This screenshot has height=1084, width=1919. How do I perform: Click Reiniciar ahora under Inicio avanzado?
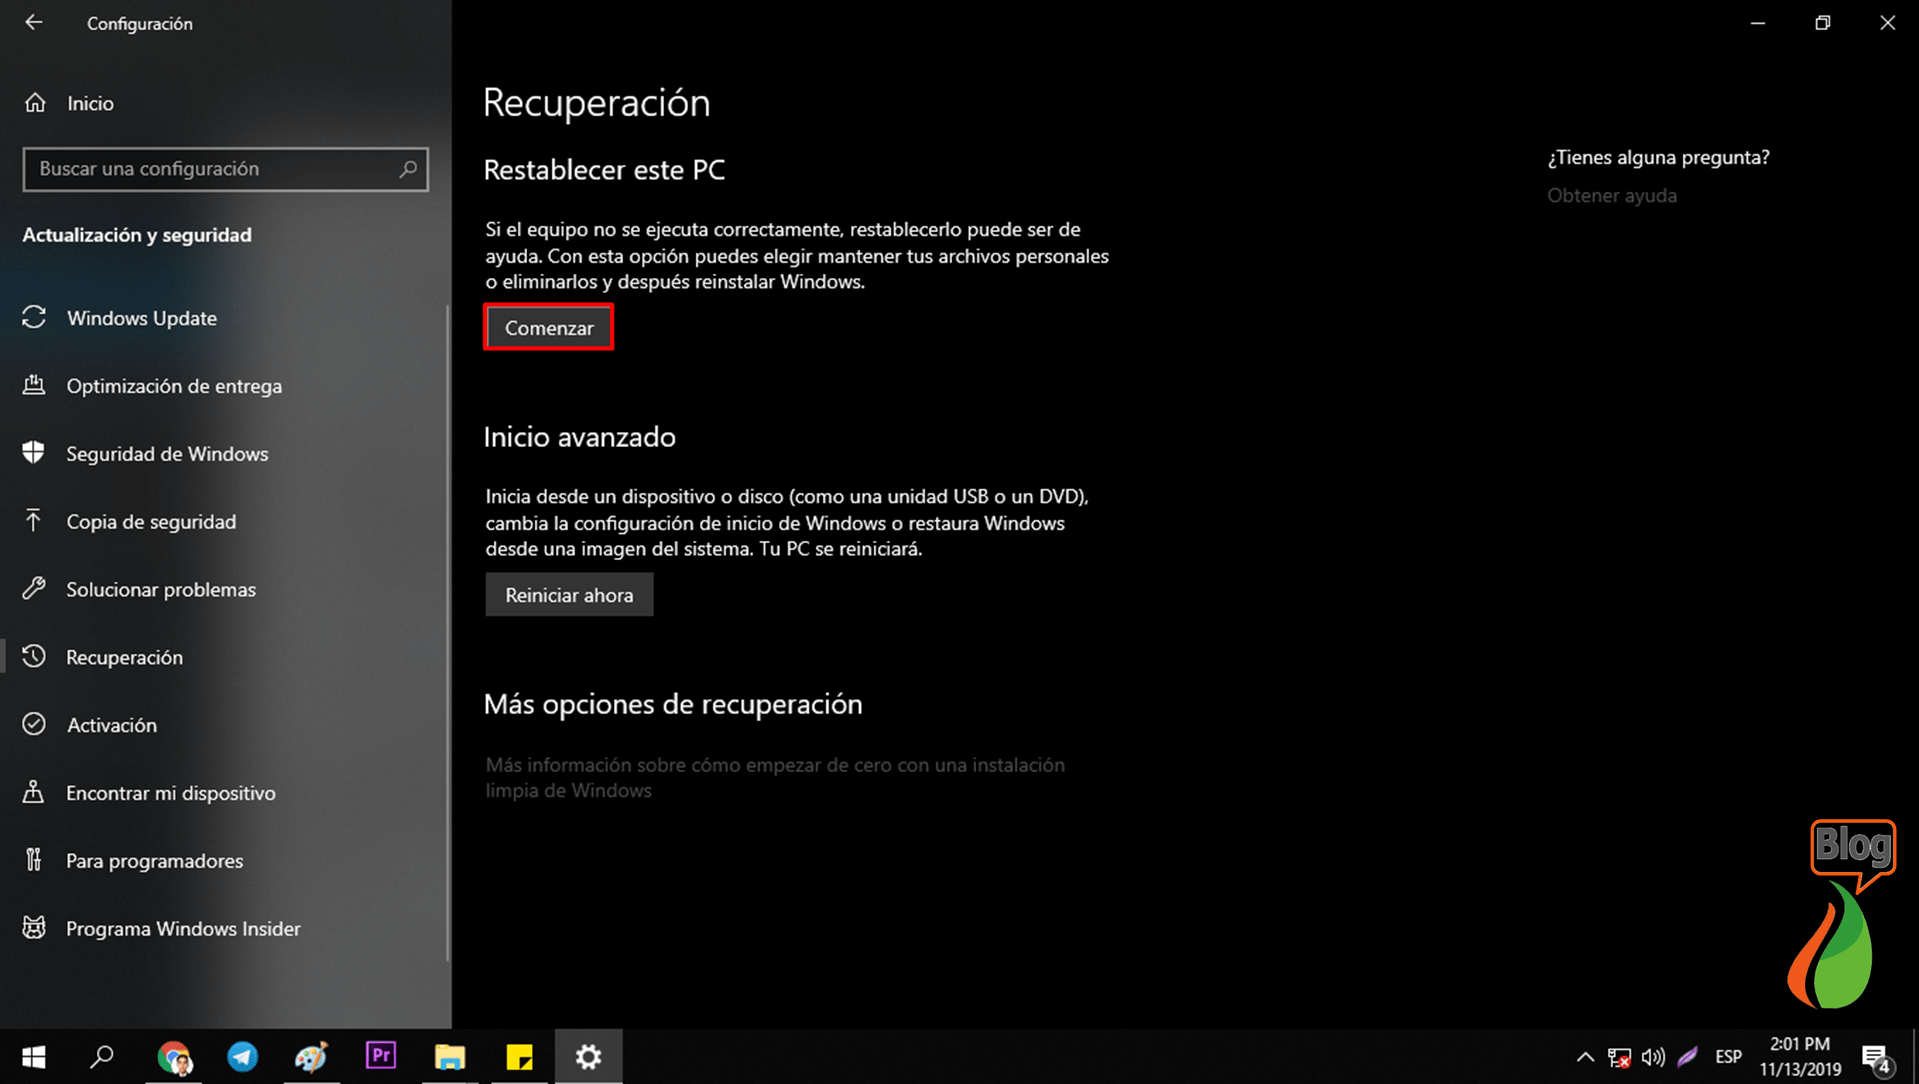point(568,594)
